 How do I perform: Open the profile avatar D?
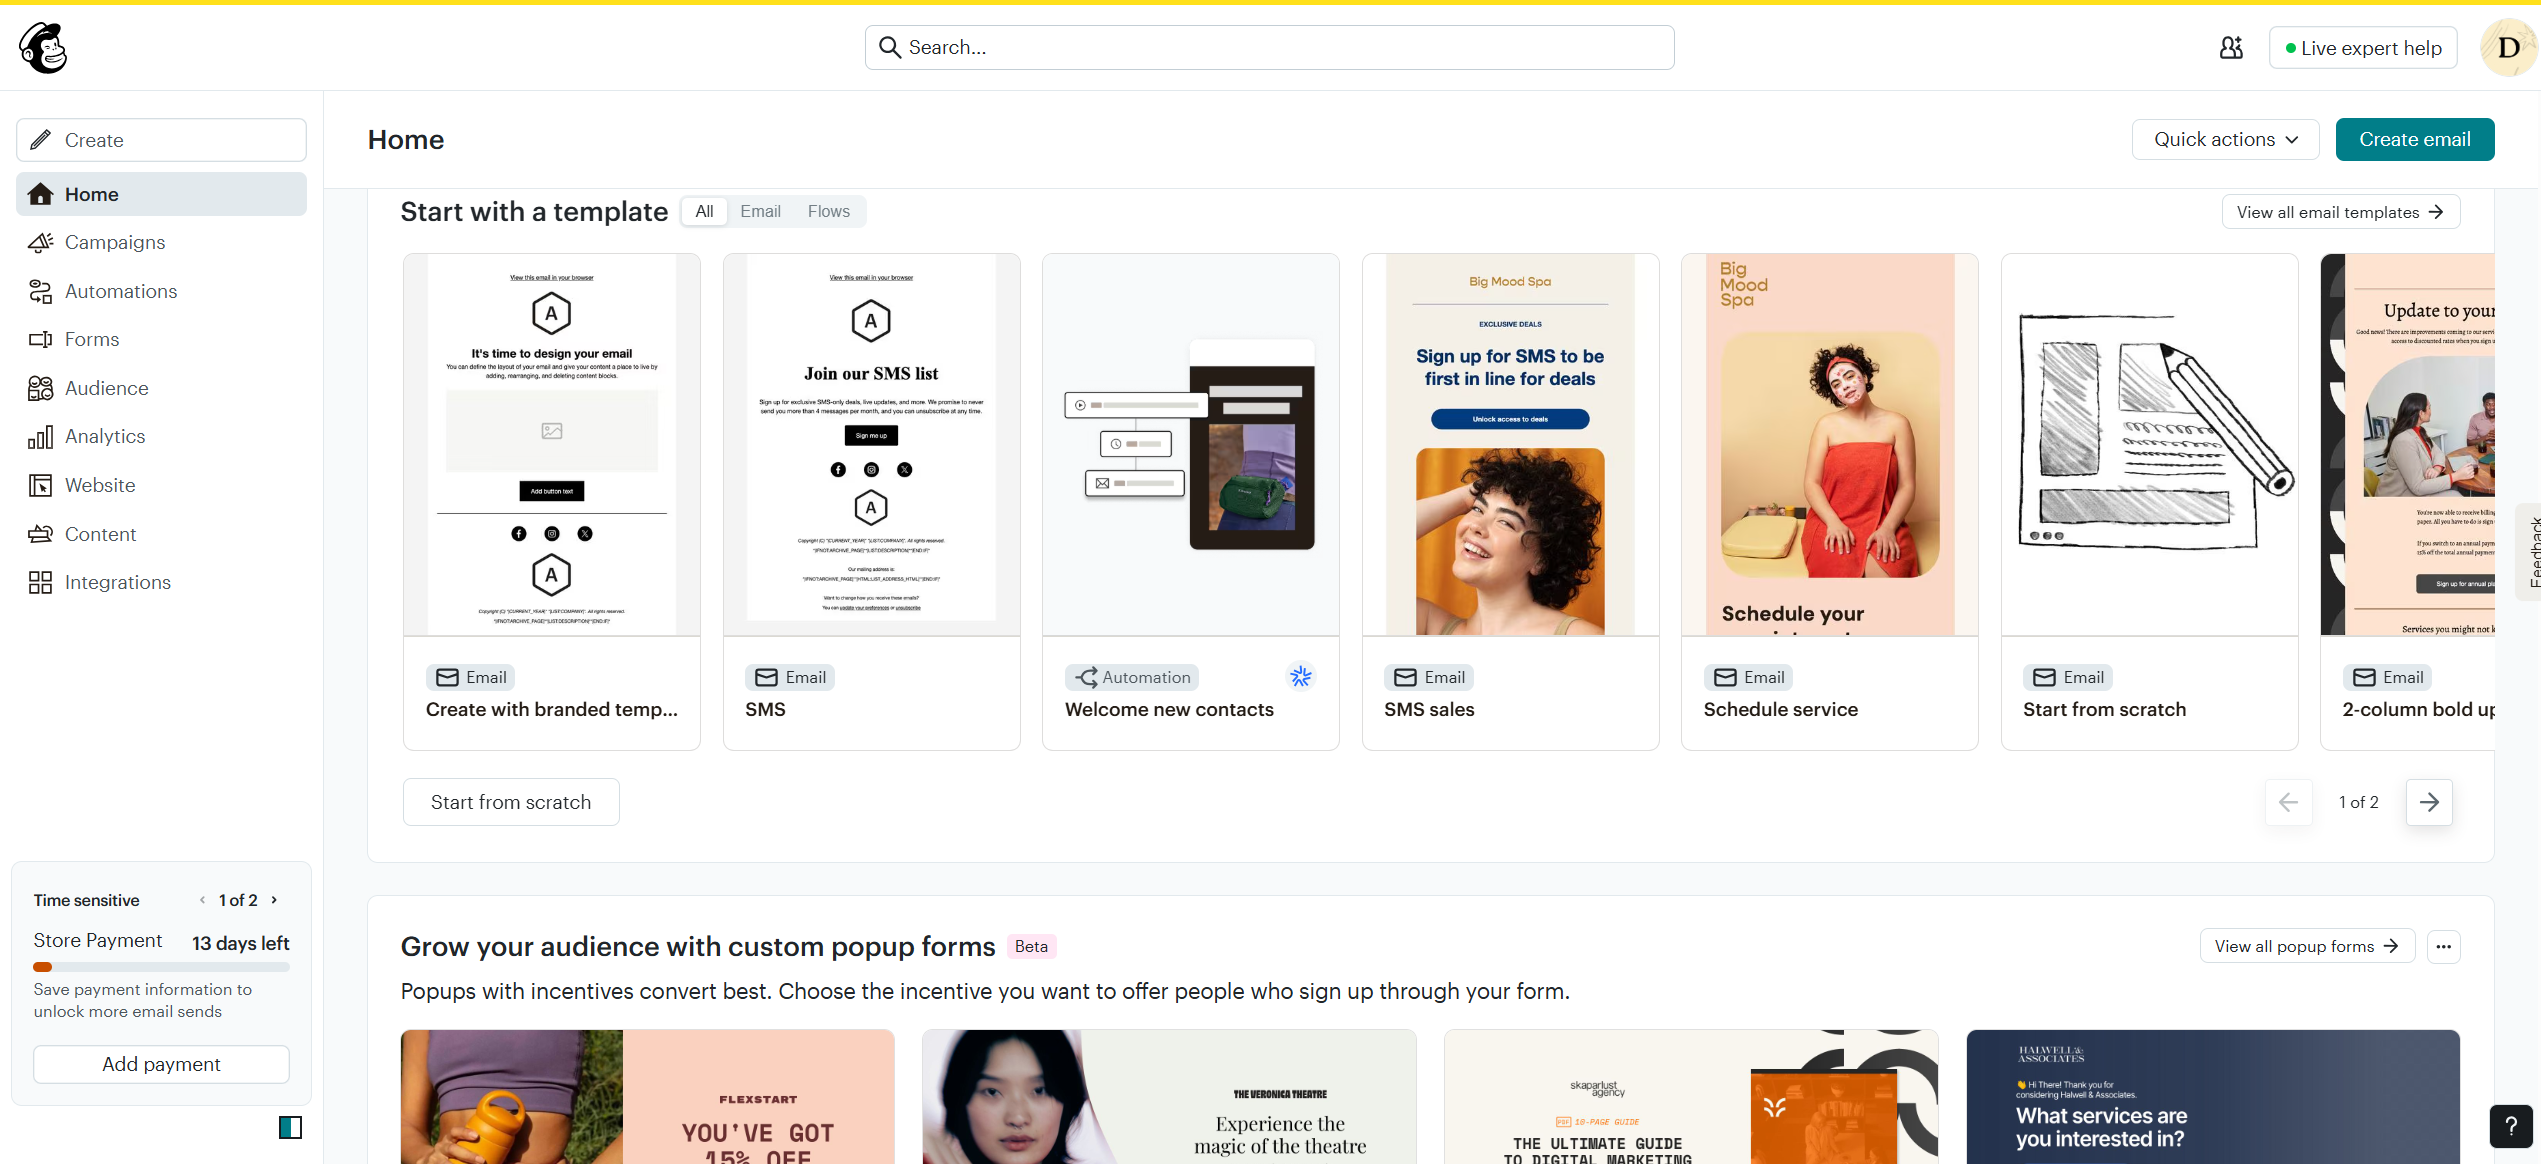[2508, 48]
